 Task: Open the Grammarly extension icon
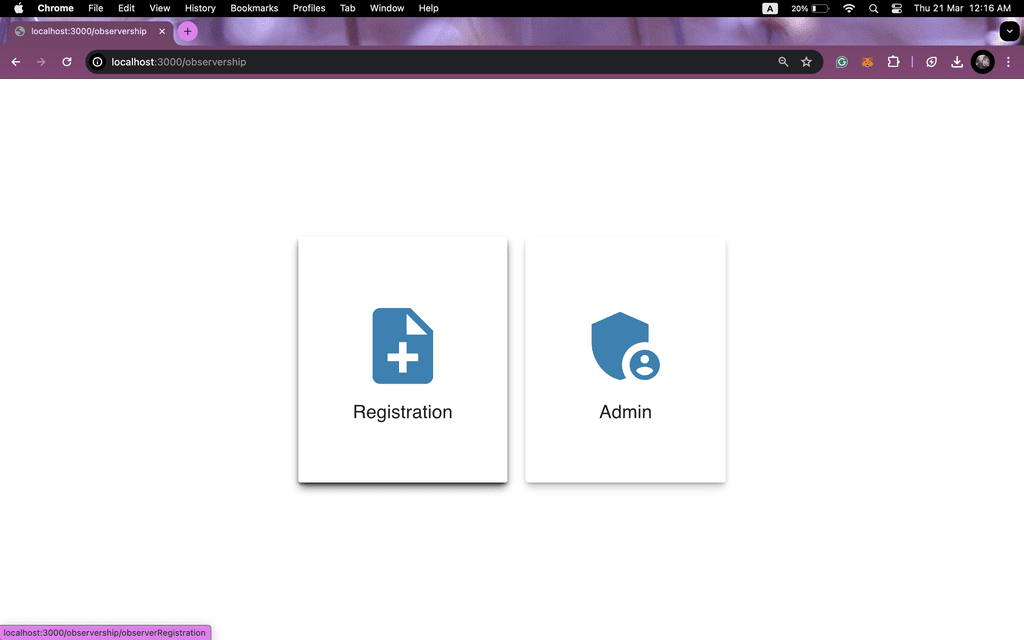tap(842, 62)
